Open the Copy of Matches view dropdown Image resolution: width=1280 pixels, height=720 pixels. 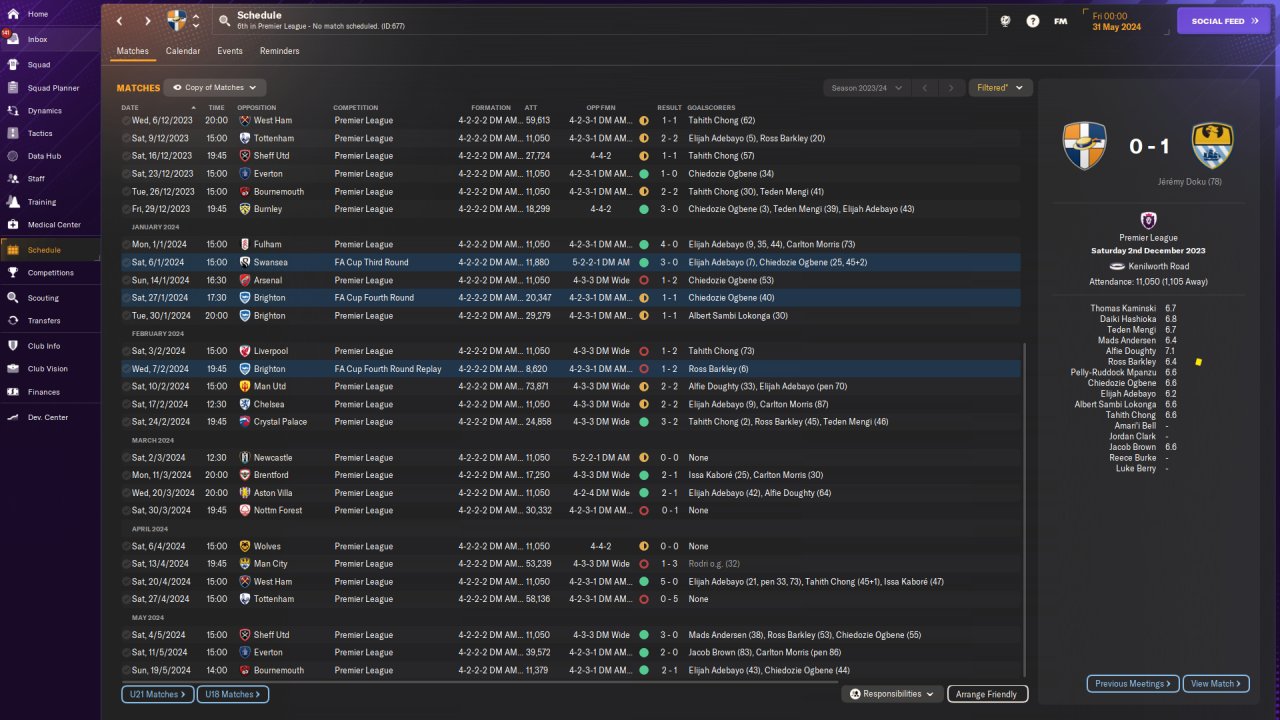215,88
